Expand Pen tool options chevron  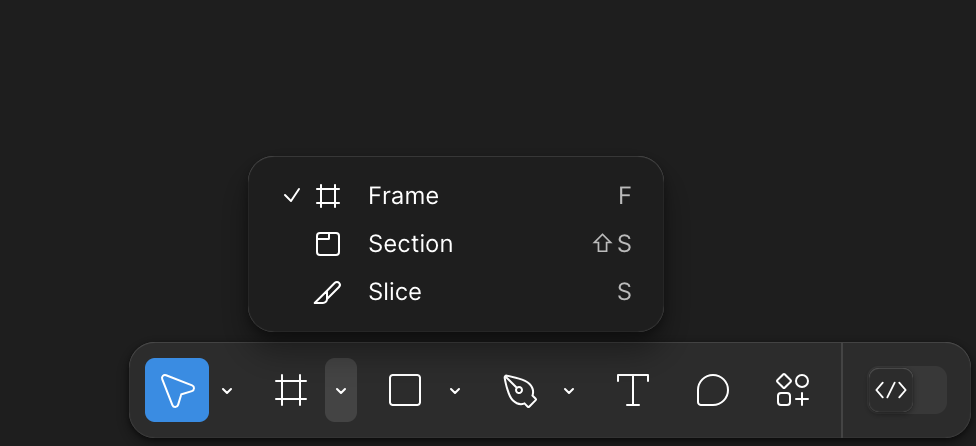569,391
